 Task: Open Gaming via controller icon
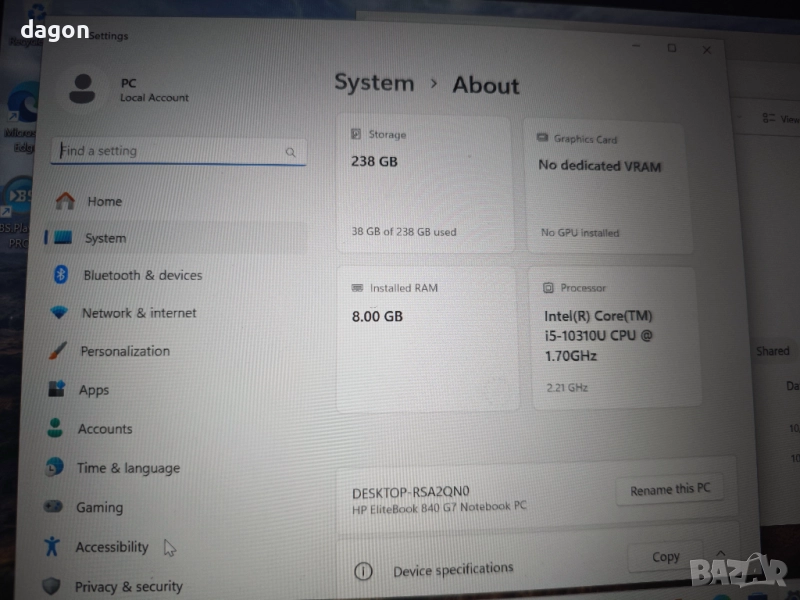(54, 507)
